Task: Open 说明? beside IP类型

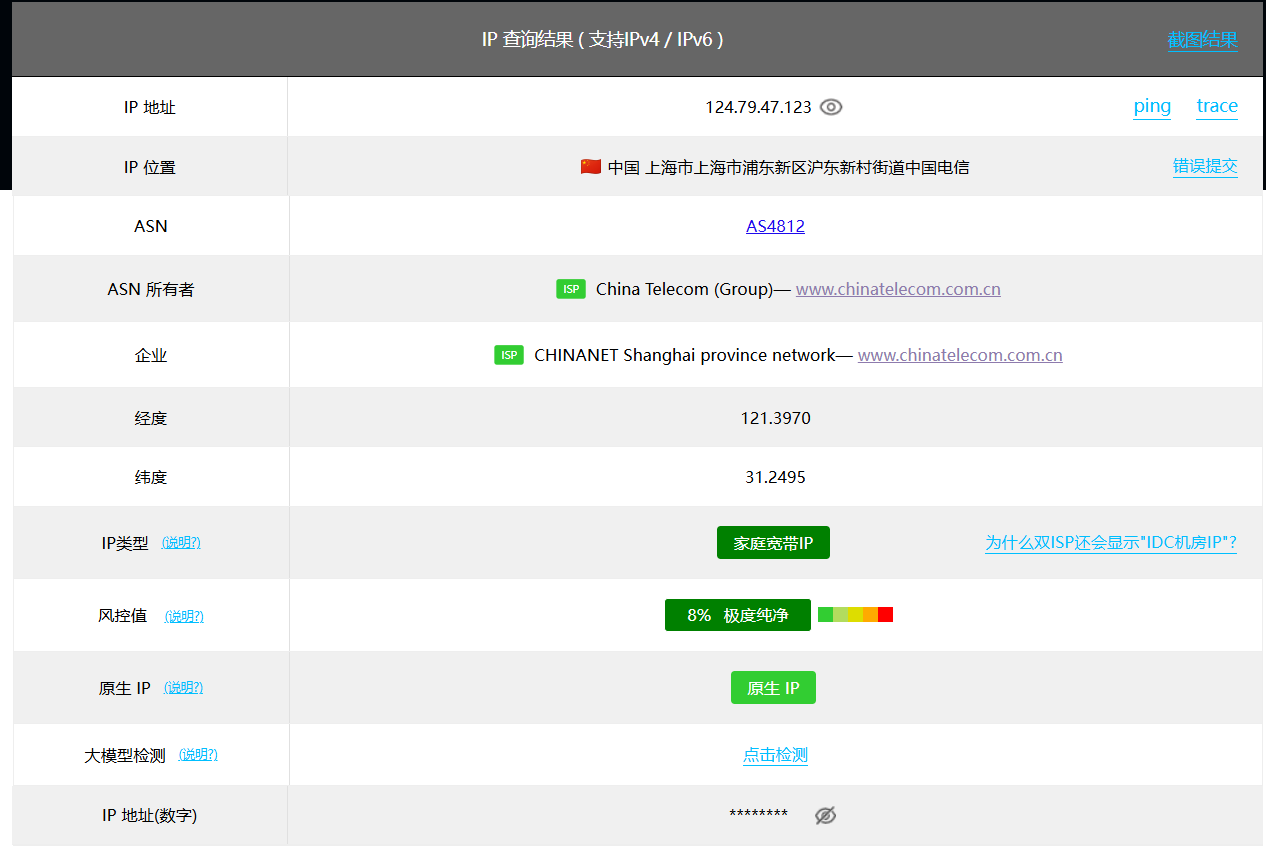Action: [181, 543]
